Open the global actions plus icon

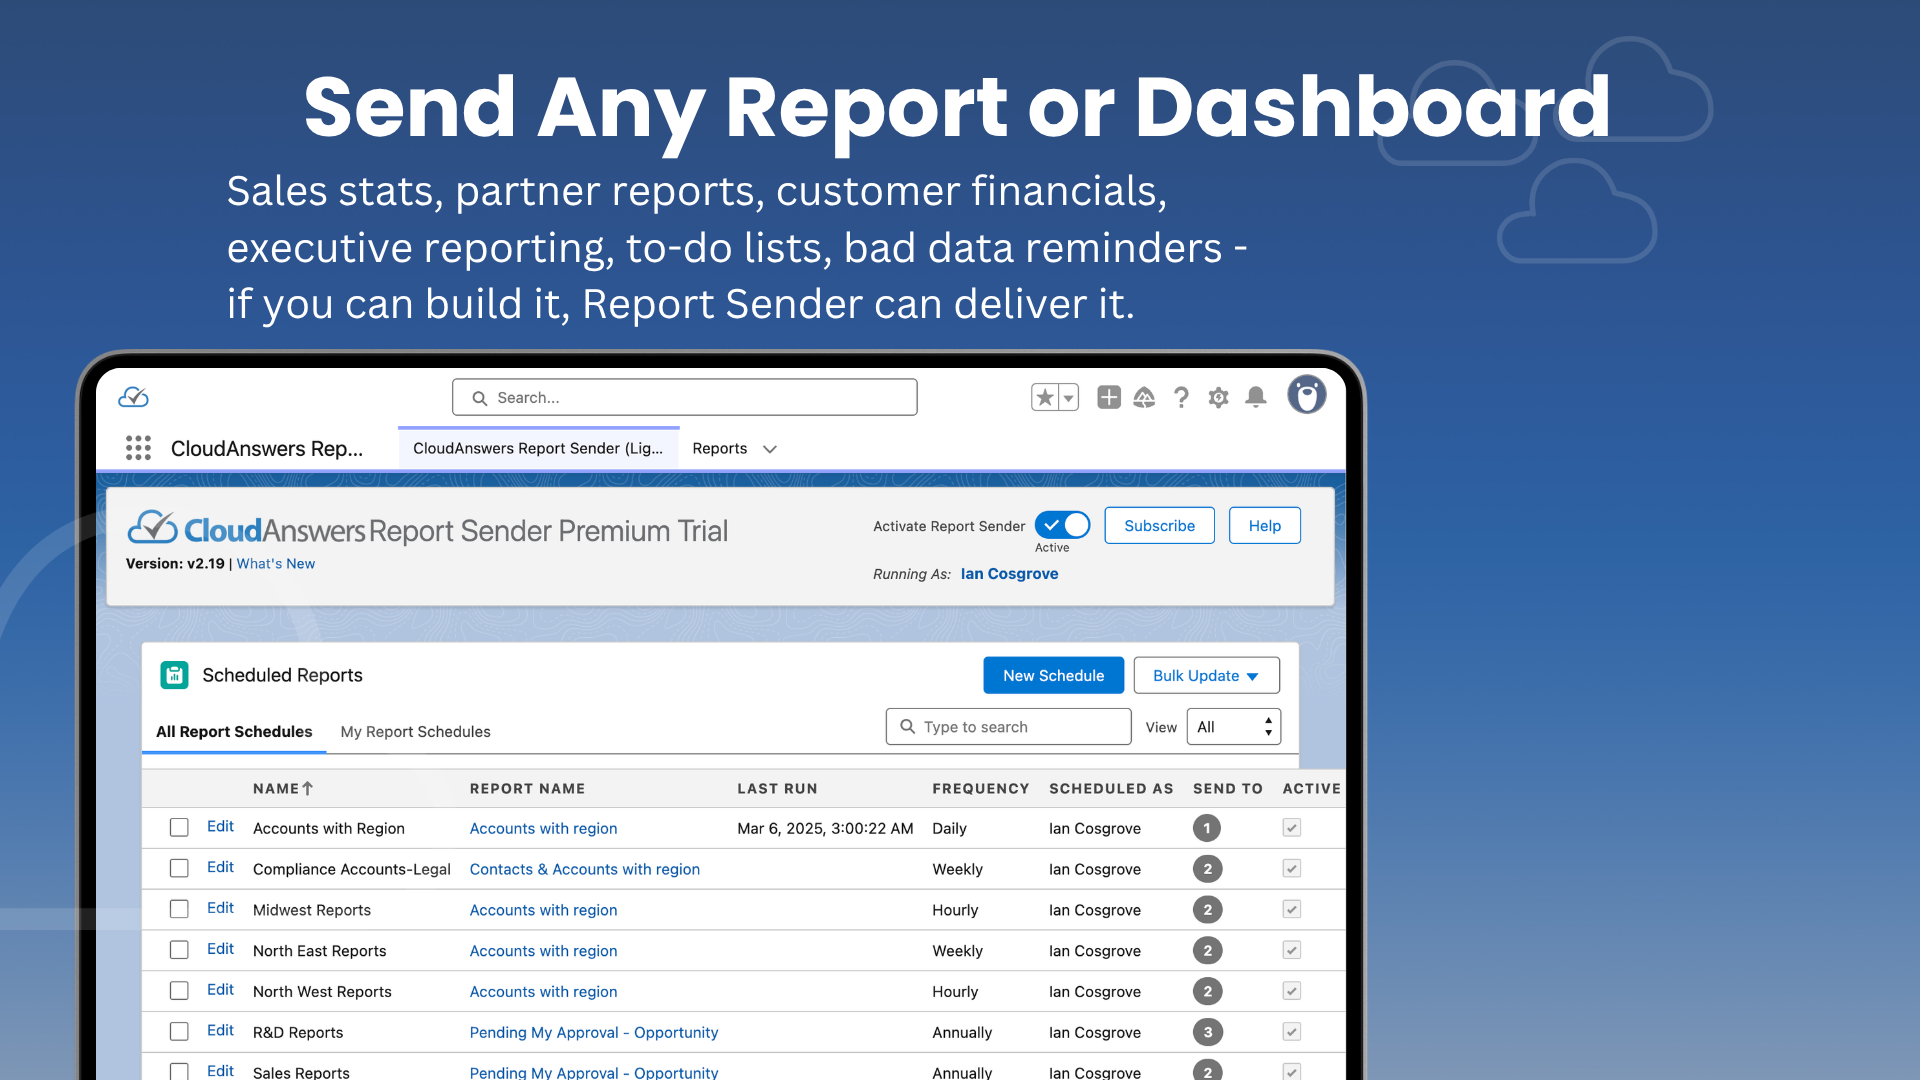1108,397
